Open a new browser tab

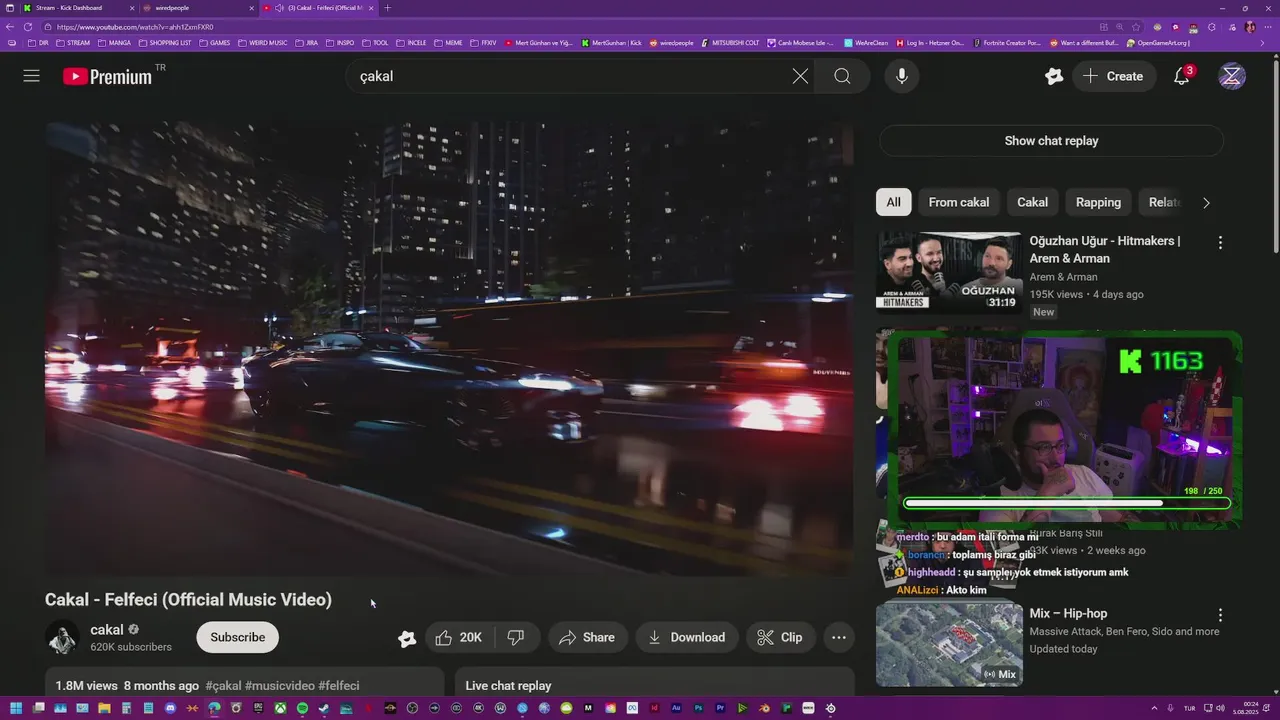pyautogui.click(x=388, y=8)
